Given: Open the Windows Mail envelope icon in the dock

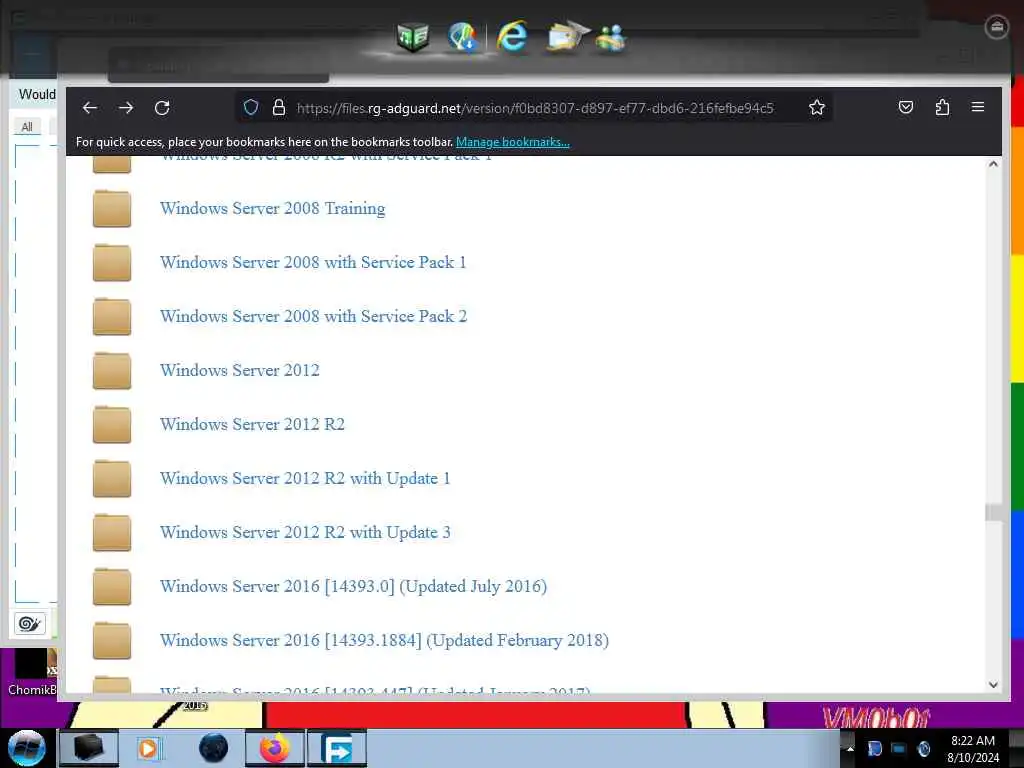Looking at the screenshot, I should click(568, 37).
